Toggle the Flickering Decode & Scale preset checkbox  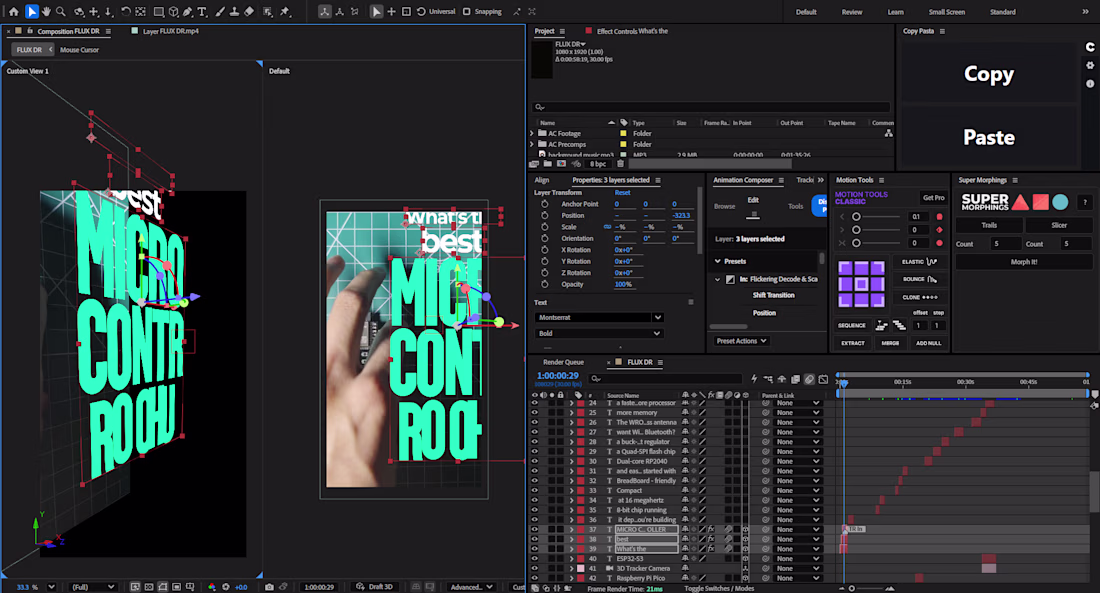pos(730,279)
